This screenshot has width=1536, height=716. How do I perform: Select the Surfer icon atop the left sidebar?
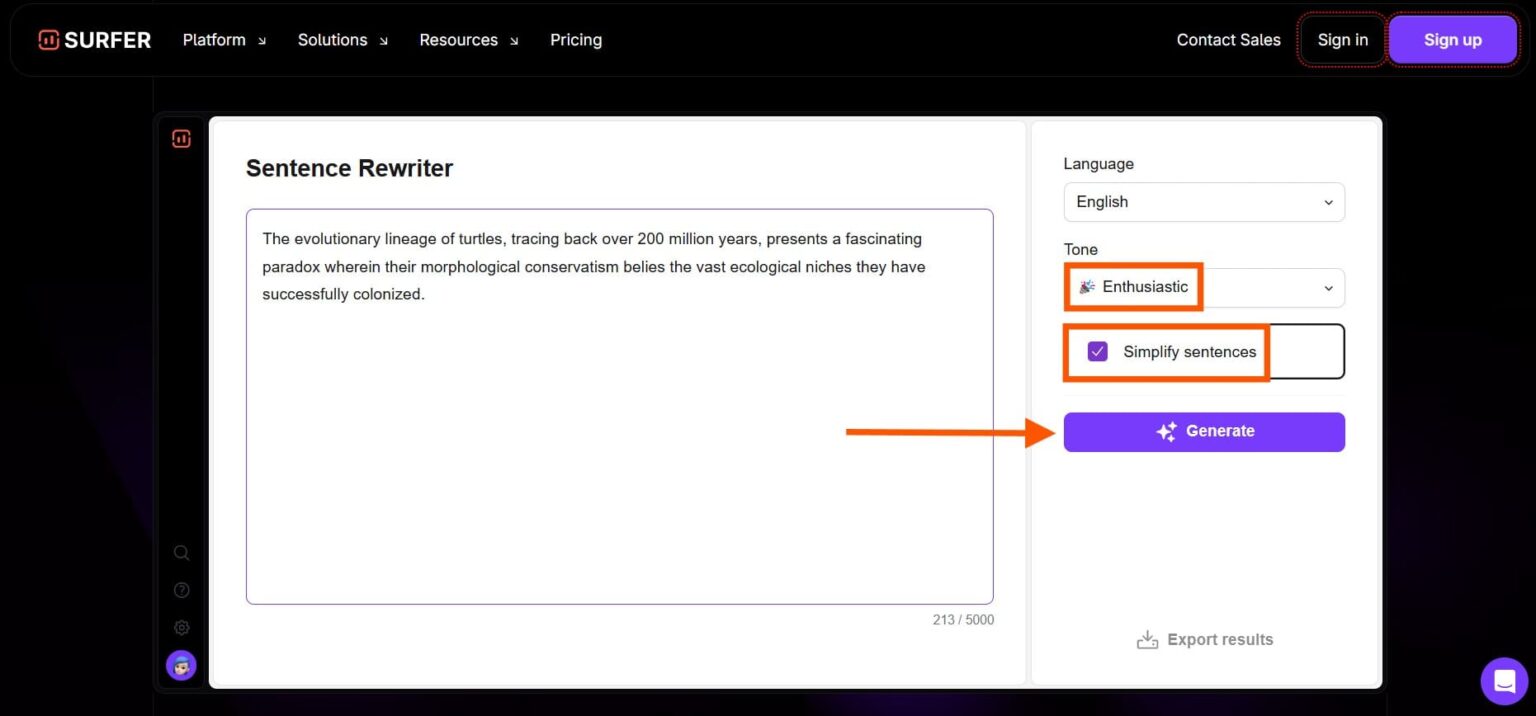(181, 138)
